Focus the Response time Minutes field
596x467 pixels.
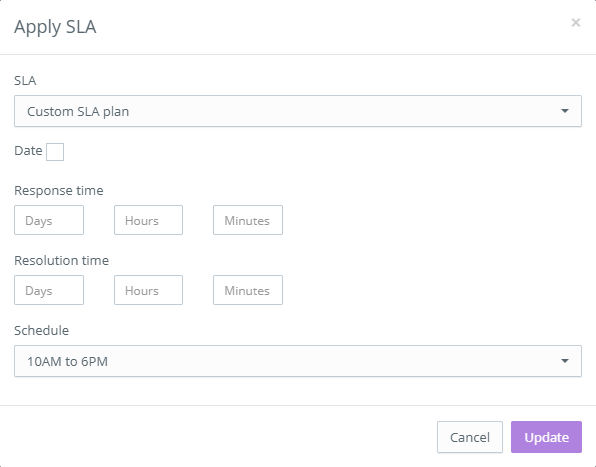(x=248, y=220)
